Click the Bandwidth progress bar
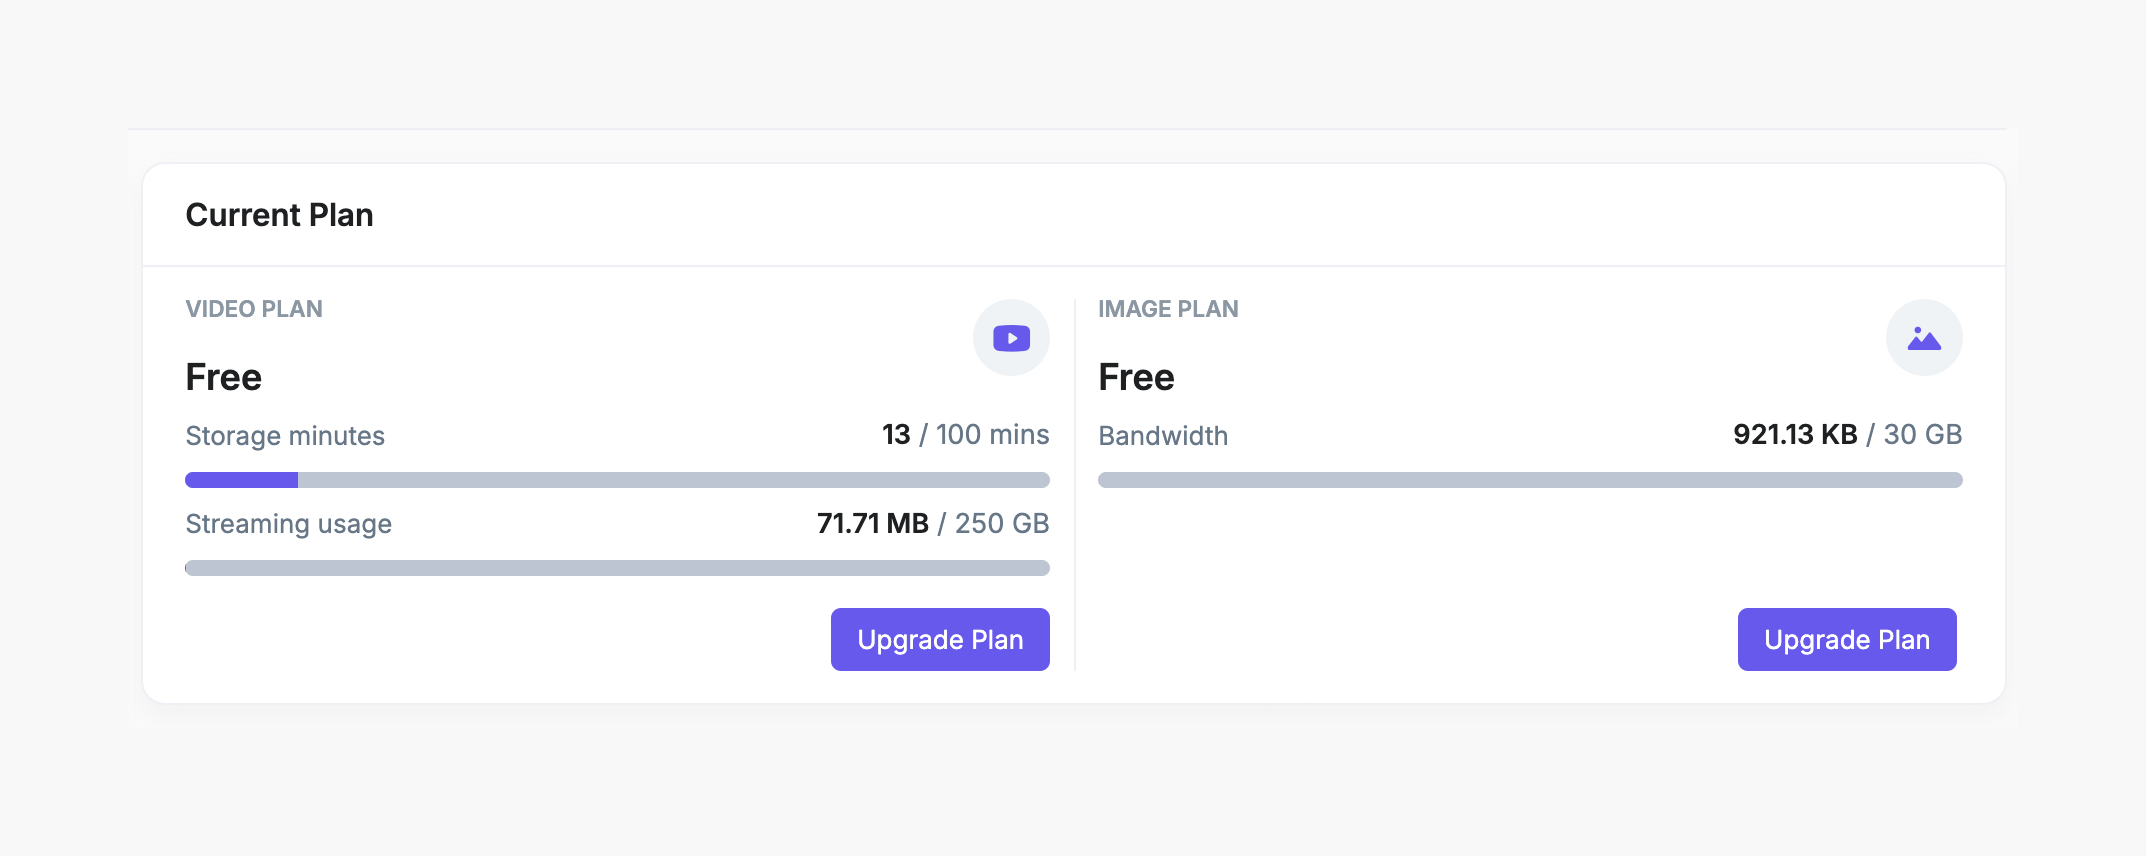Image resolution: width=2146 pixels, height=856 pixels. tap(1530, 480)
